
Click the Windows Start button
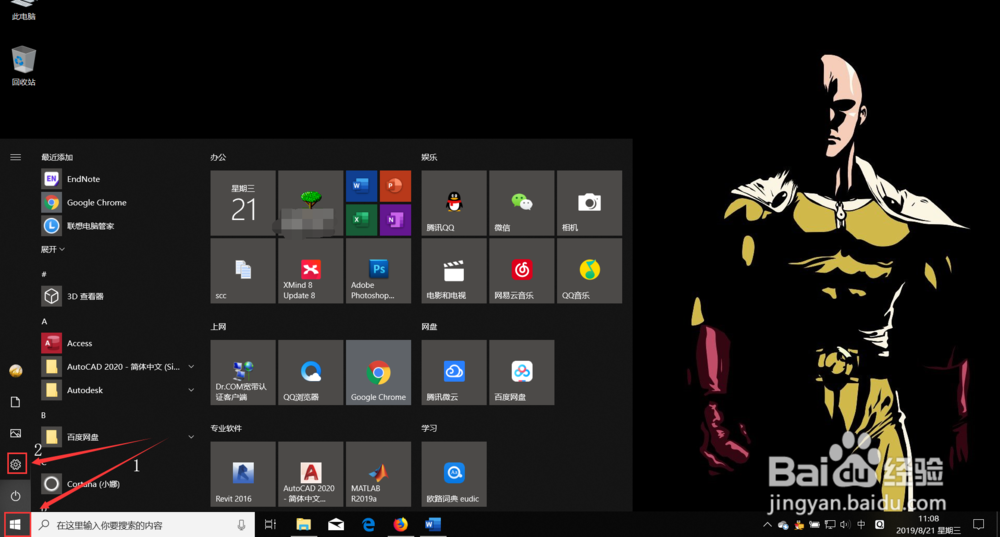(x=16, y=524)
